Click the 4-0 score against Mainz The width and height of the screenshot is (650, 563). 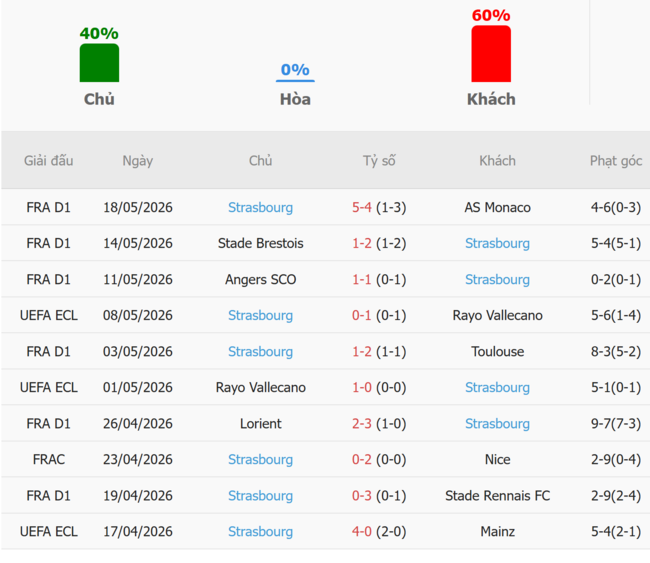click(x=361, y=531)
